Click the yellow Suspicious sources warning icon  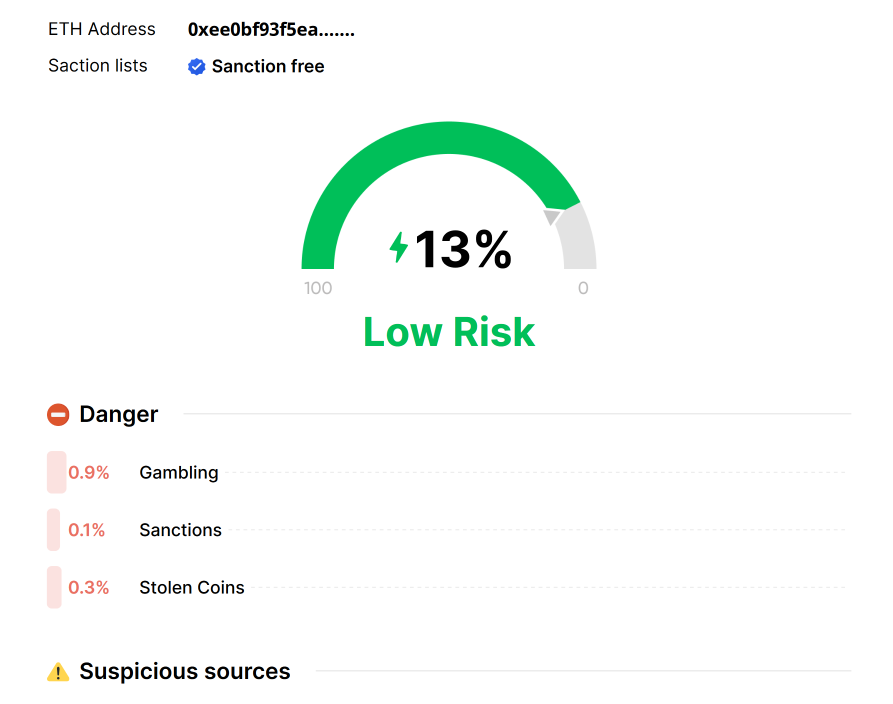[x=58, y=672]
